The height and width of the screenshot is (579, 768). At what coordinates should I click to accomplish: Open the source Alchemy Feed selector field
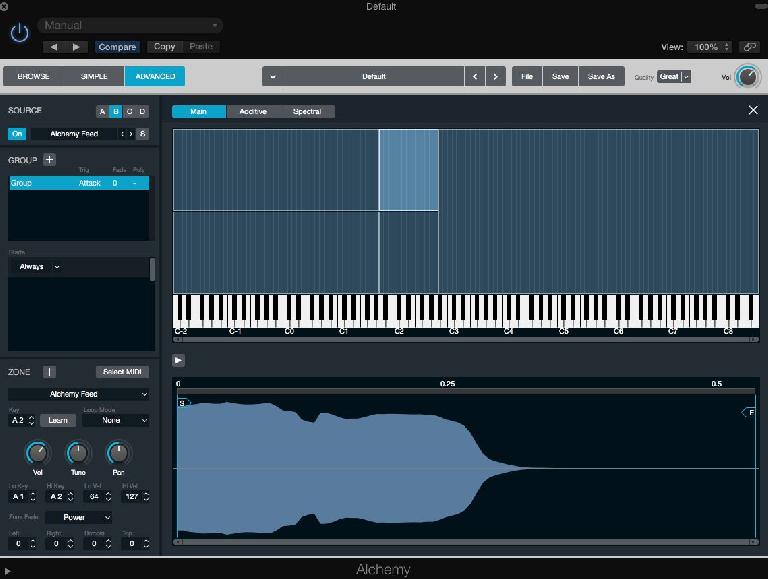(x=74, y=134)
